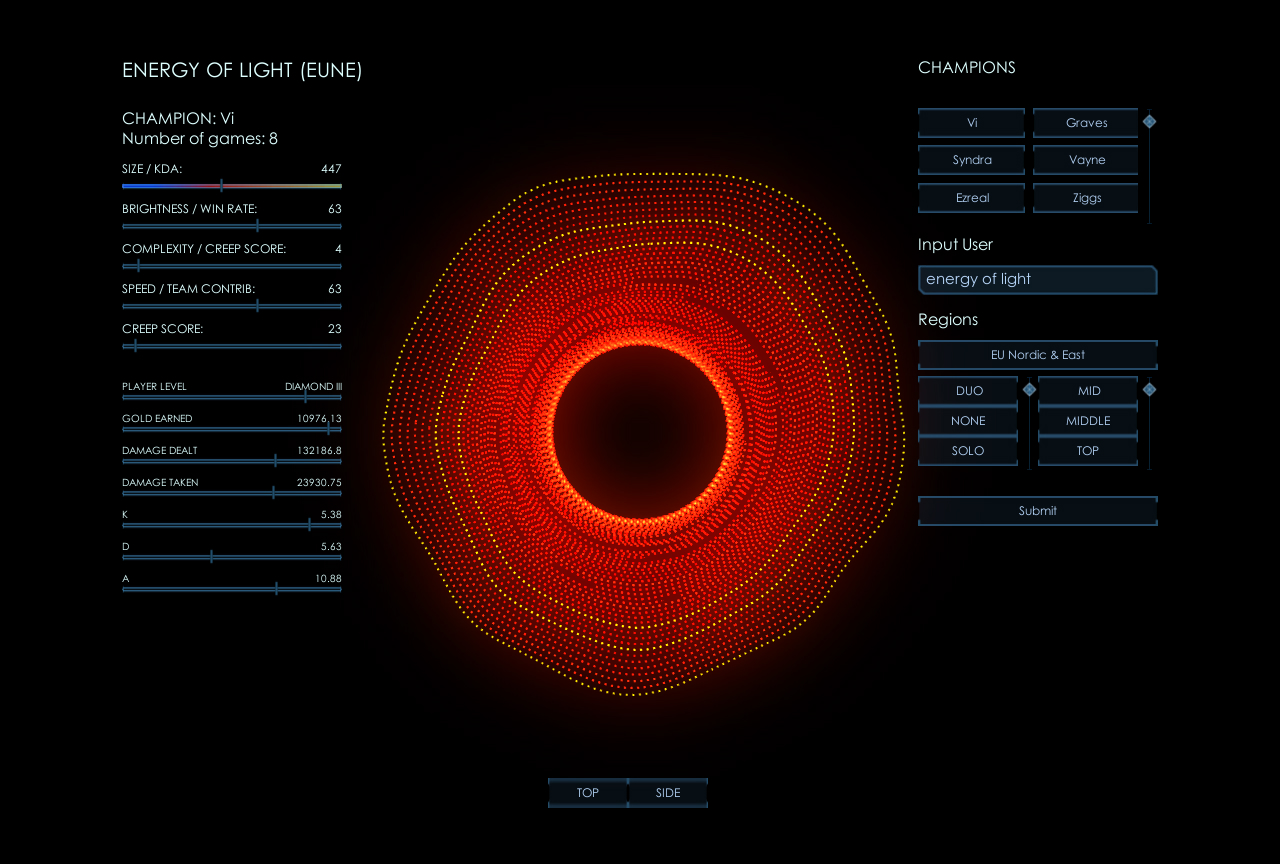Select the NONE queue option

click(968, 421)
